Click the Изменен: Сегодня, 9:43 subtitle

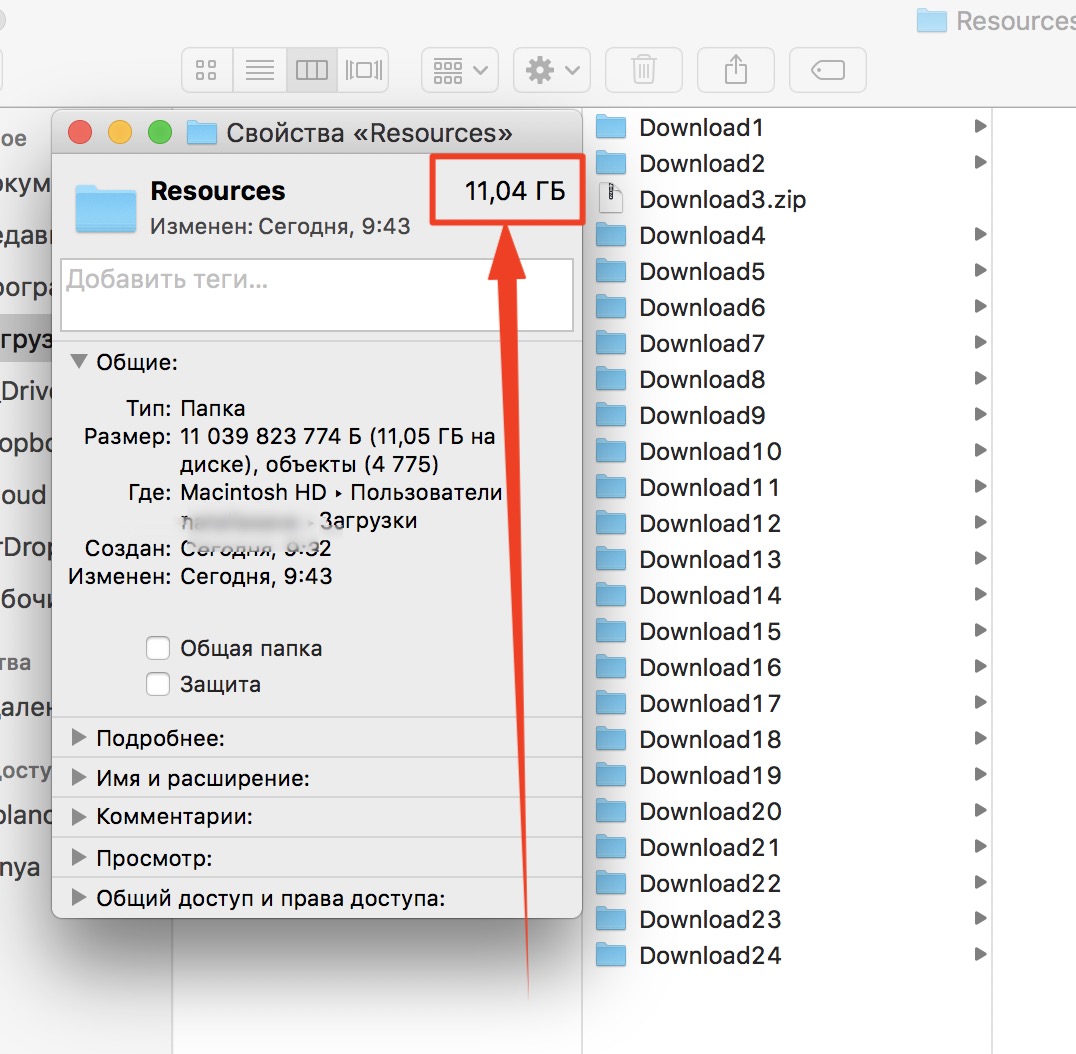280,226
